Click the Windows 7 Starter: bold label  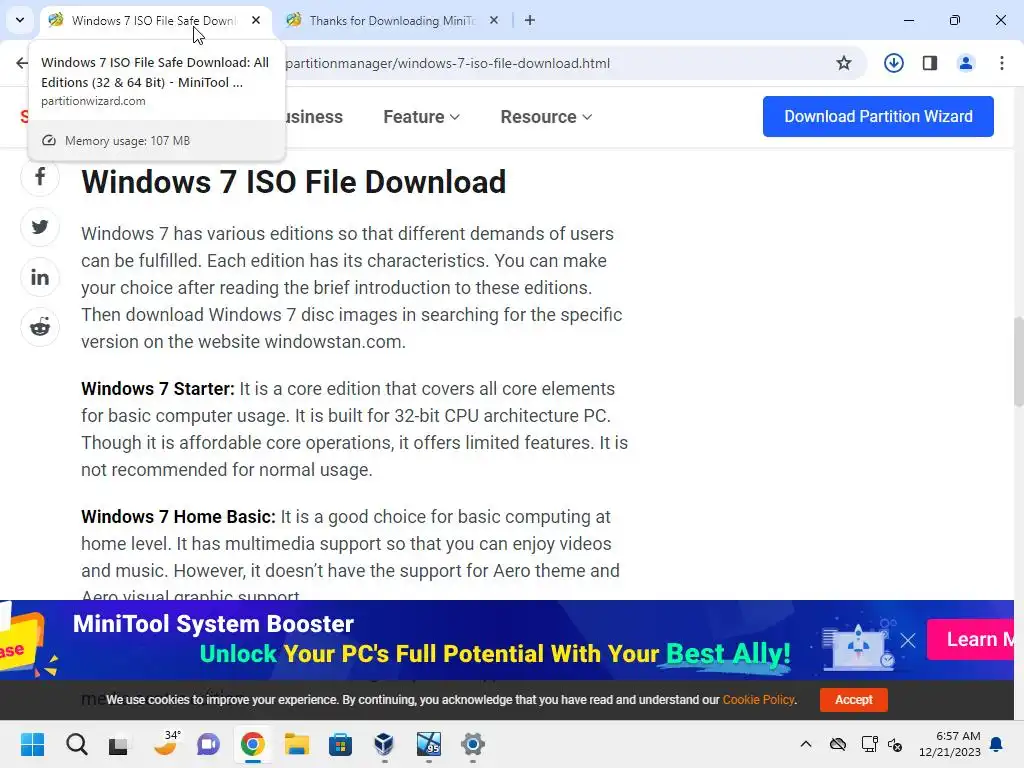157,389
